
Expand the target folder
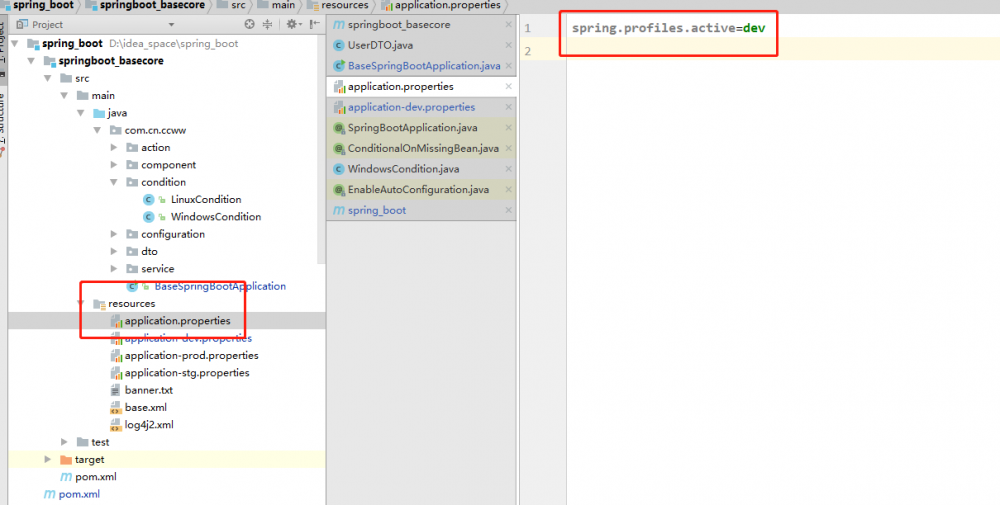point(47,459)
